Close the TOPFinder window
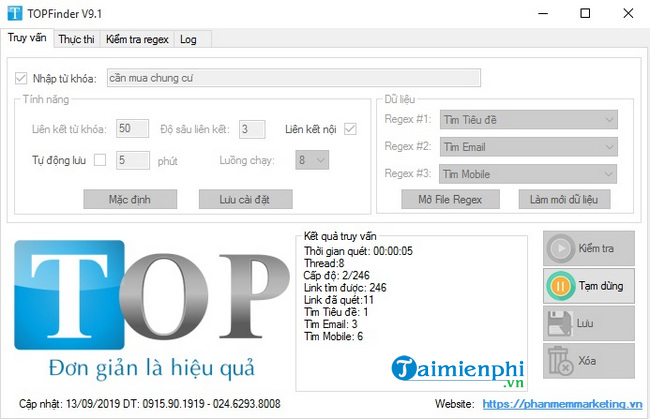The height and width of the screenshot is (419, 650). click(x=628, y=14)
